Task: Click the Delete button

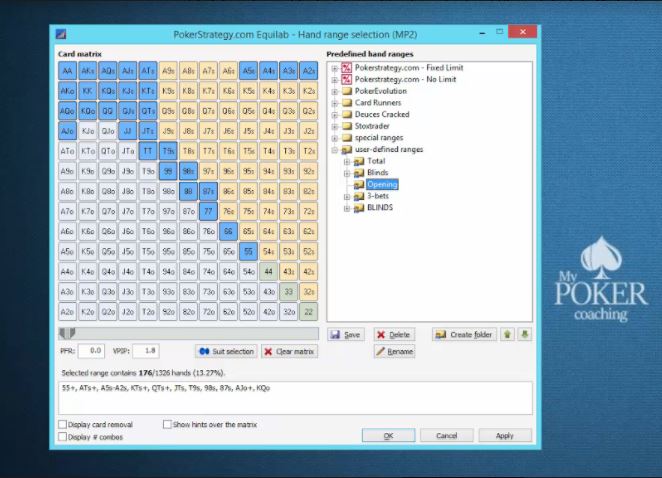Action: [394, 334]
